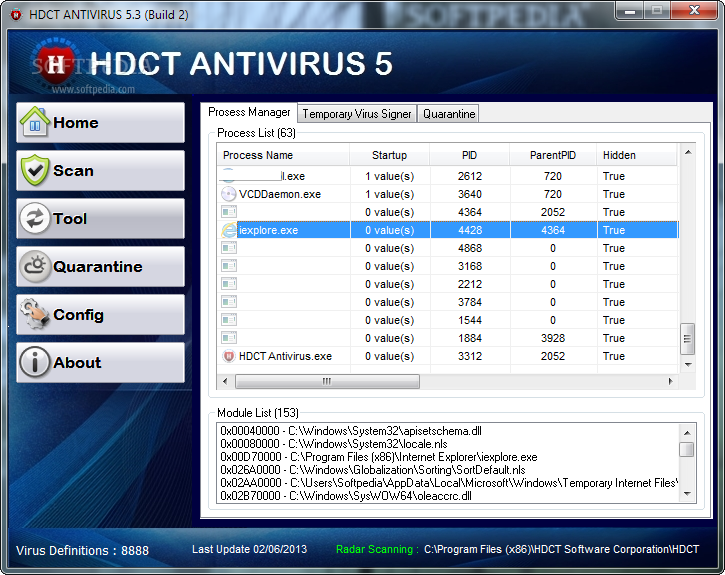Switch to Temporary Virus Signer tab
Image resolution: width=725 pixels, height=575 pixels.
tap(357, 114)
